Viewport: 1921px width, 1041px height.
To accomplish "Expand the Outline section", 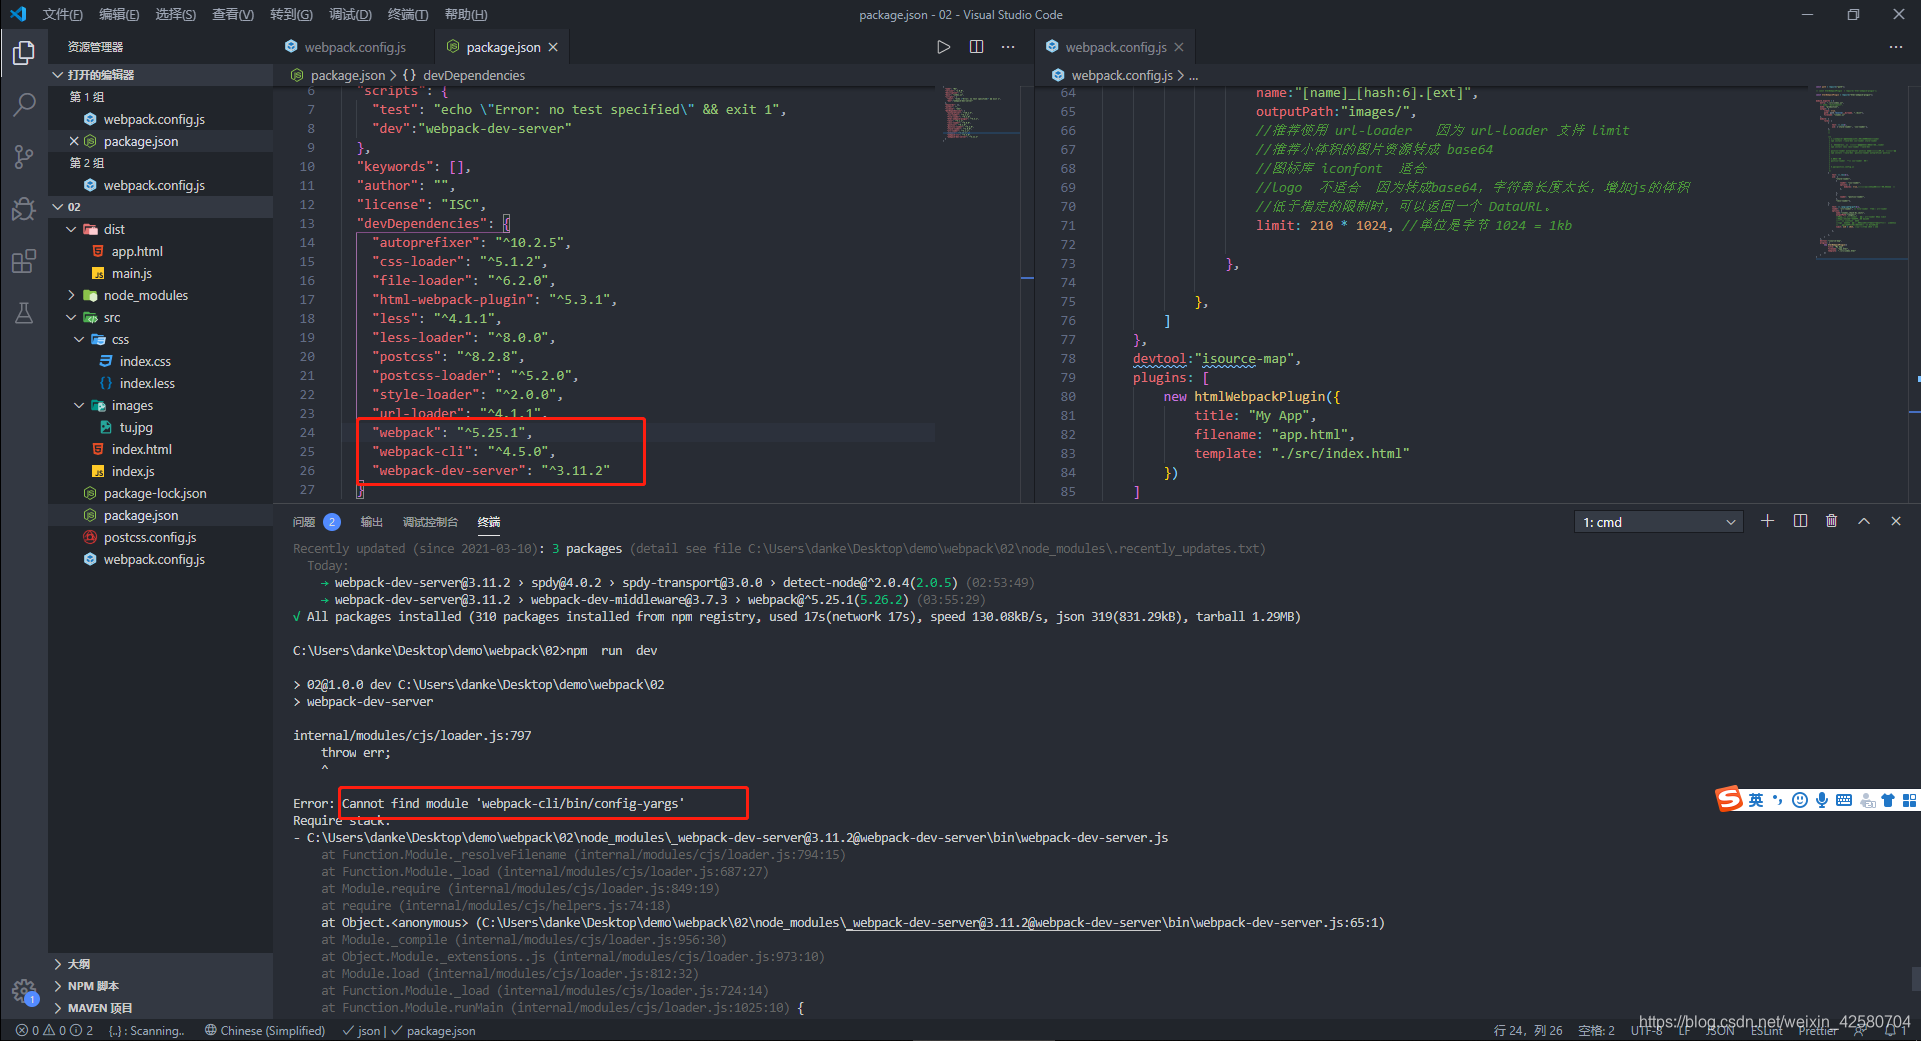I will coord(160,964).
